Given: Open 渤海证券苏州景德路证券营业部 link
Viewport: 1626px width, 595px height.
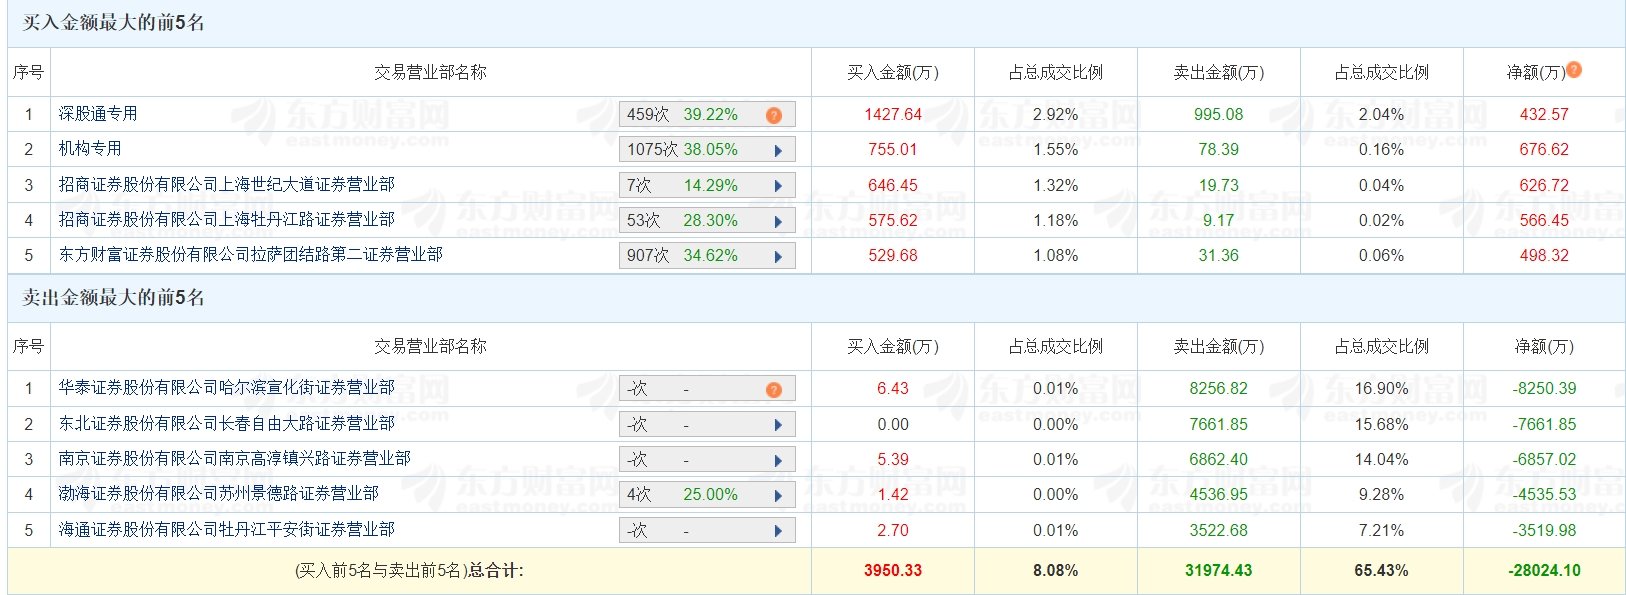Looking at the screenshot, I should point(218,494).
